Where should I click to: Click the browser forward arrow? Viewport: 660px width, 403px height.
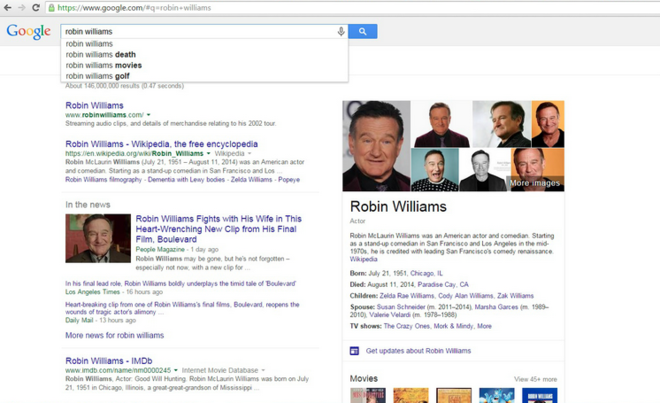point(21,7)
